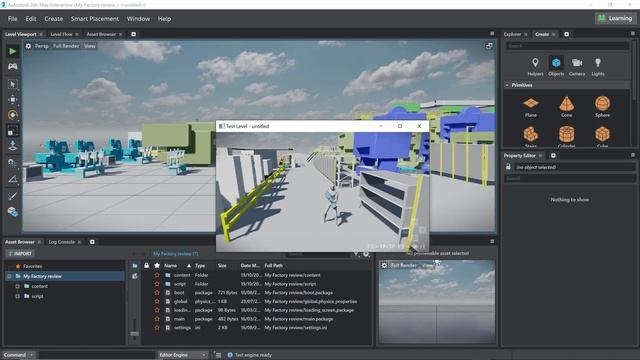Select the Helpers category icon
This screenshot has width=640, height=360.
coord(535,67)
